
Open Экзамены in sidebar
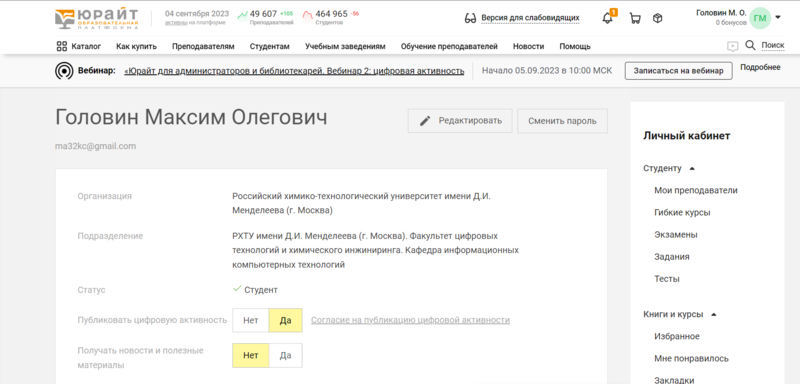pos(676,235)
